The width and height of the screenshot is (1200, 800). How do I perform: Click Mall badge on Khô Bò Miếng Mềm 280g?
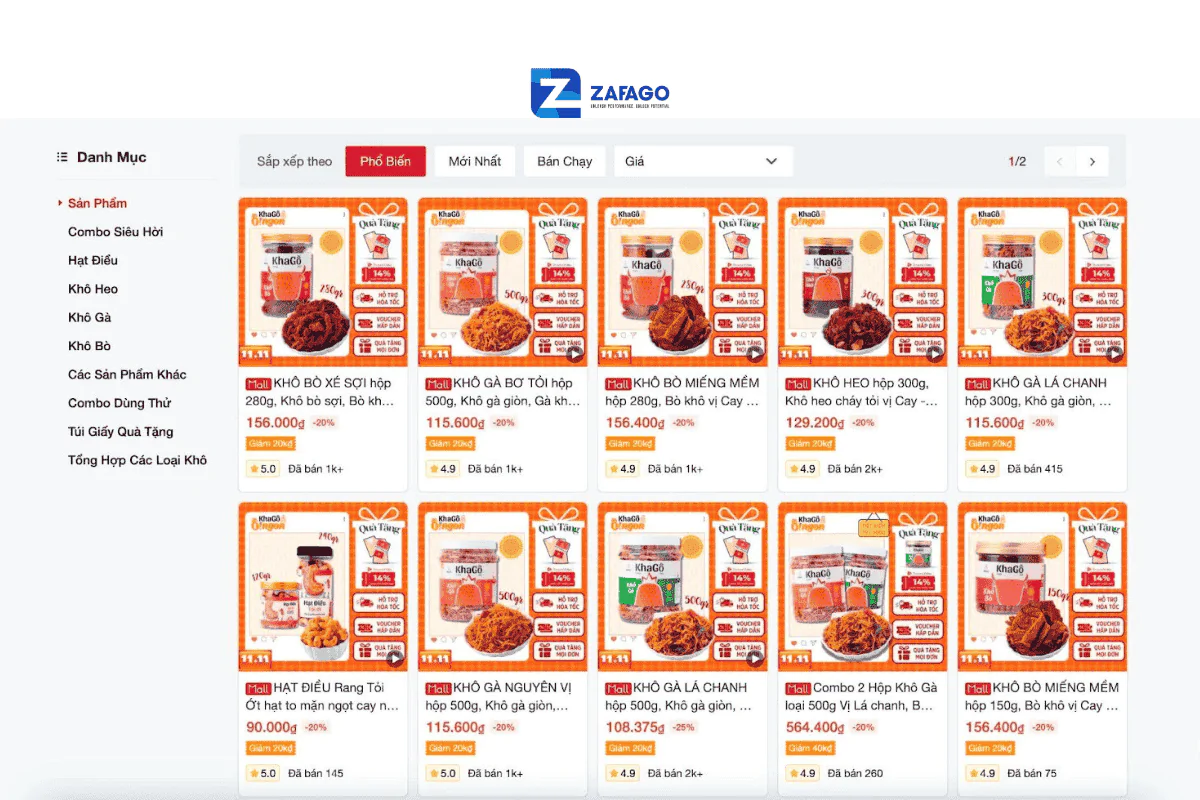click(618, 384)
